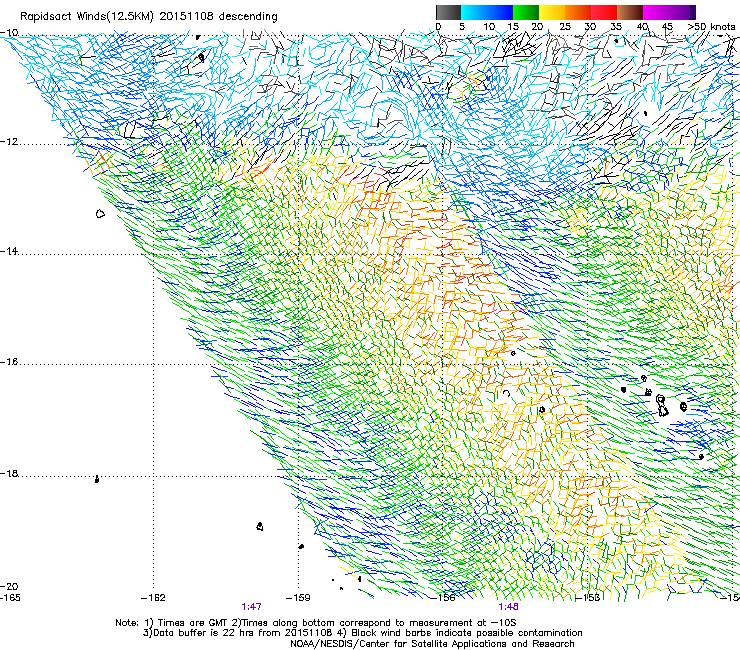Click the cyan-to-blue 5-15 knots legend segment
Viewport: 740px width, 650px height.
pyautogui.click(x=487, y=12)
